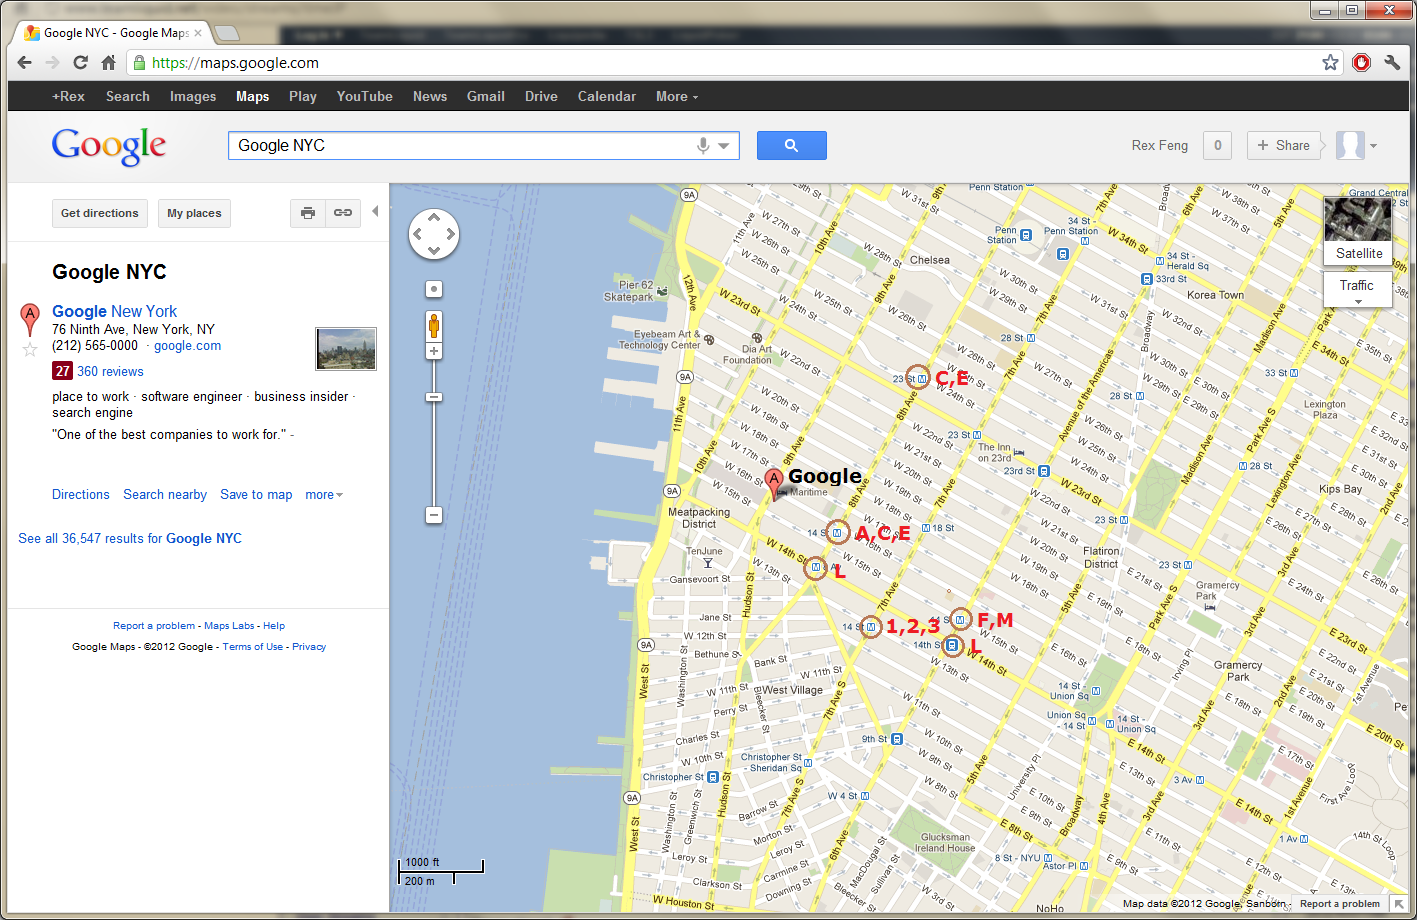1417x920 pixels.
Task: Open YouTube from the top navigation bar
Action: click(364, 97)
